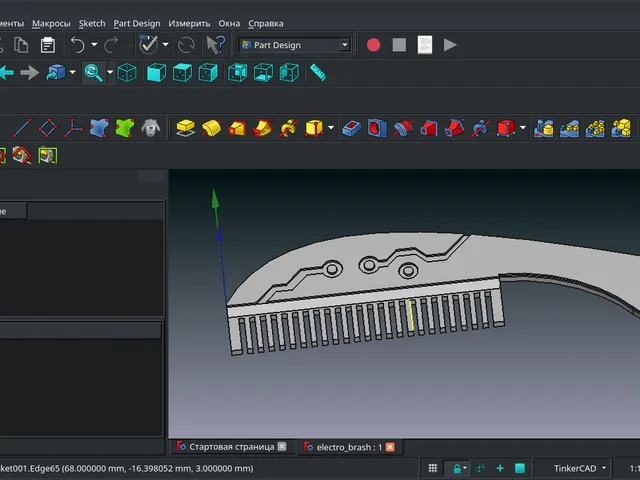Toggle the grid dots status bar icon
The image size is (640, 480).
pyautogui.click(x=433, y=468)
